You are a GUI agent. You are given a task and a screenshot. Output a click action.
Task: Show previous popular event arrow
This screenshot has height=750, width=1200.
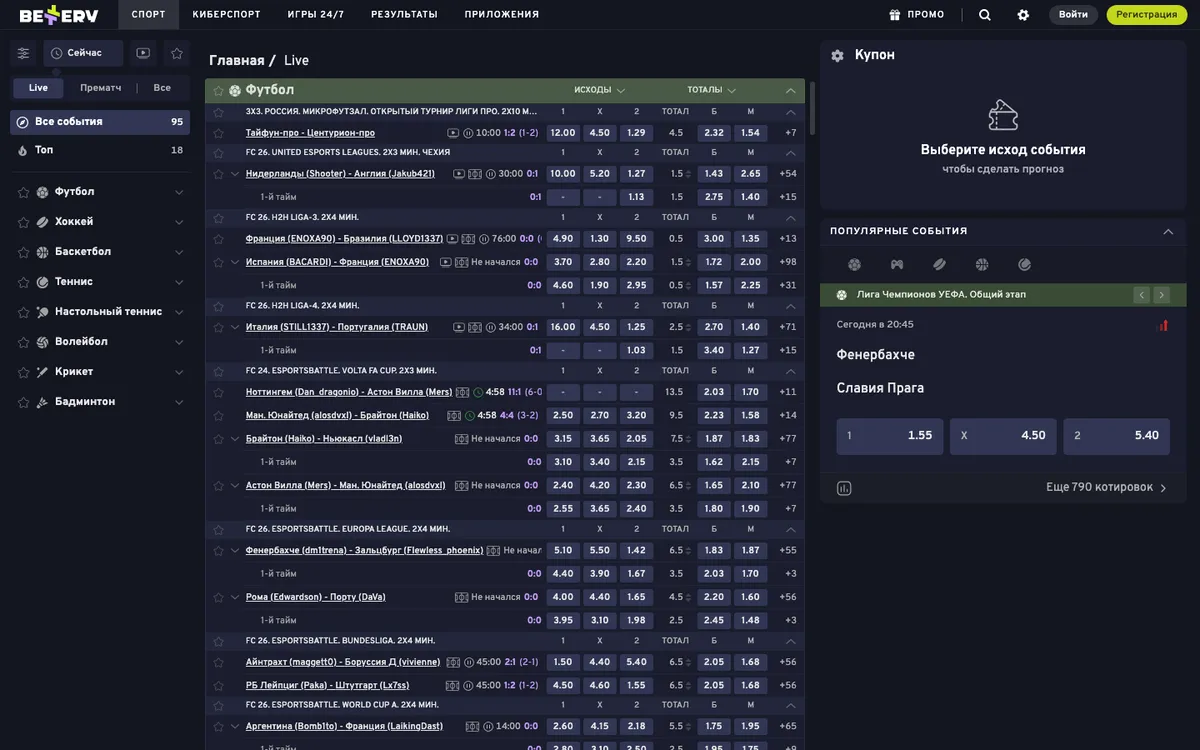tap(1141, 295)
